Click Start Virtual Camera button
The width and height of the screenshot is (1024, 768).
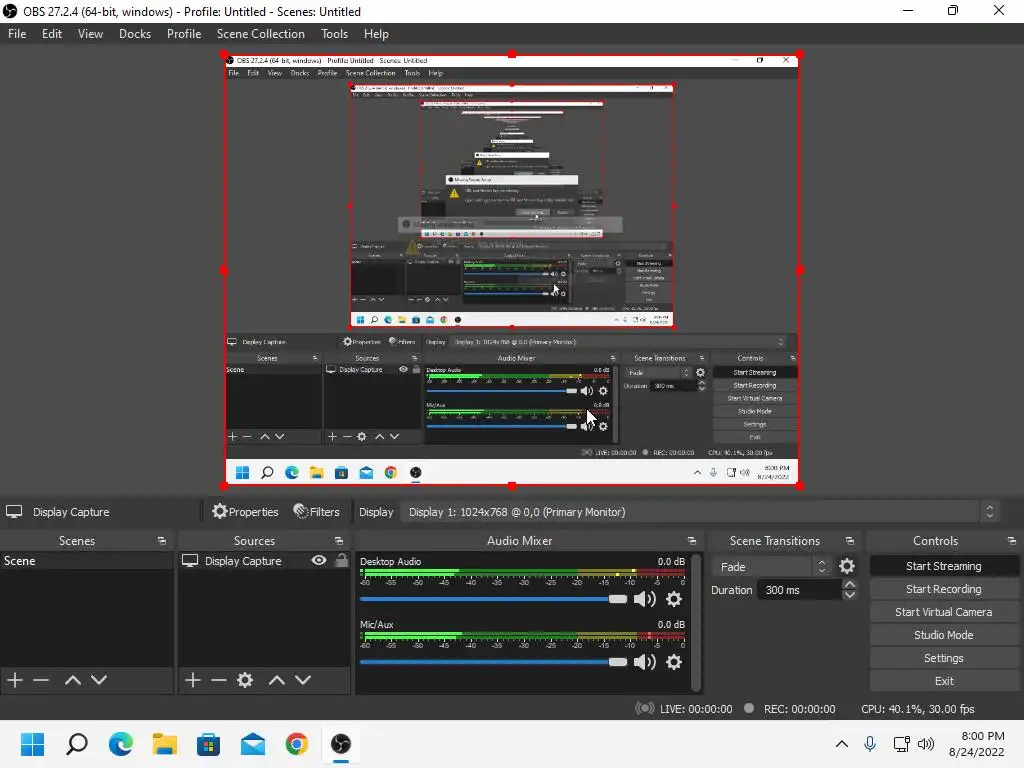coord(944,612)
